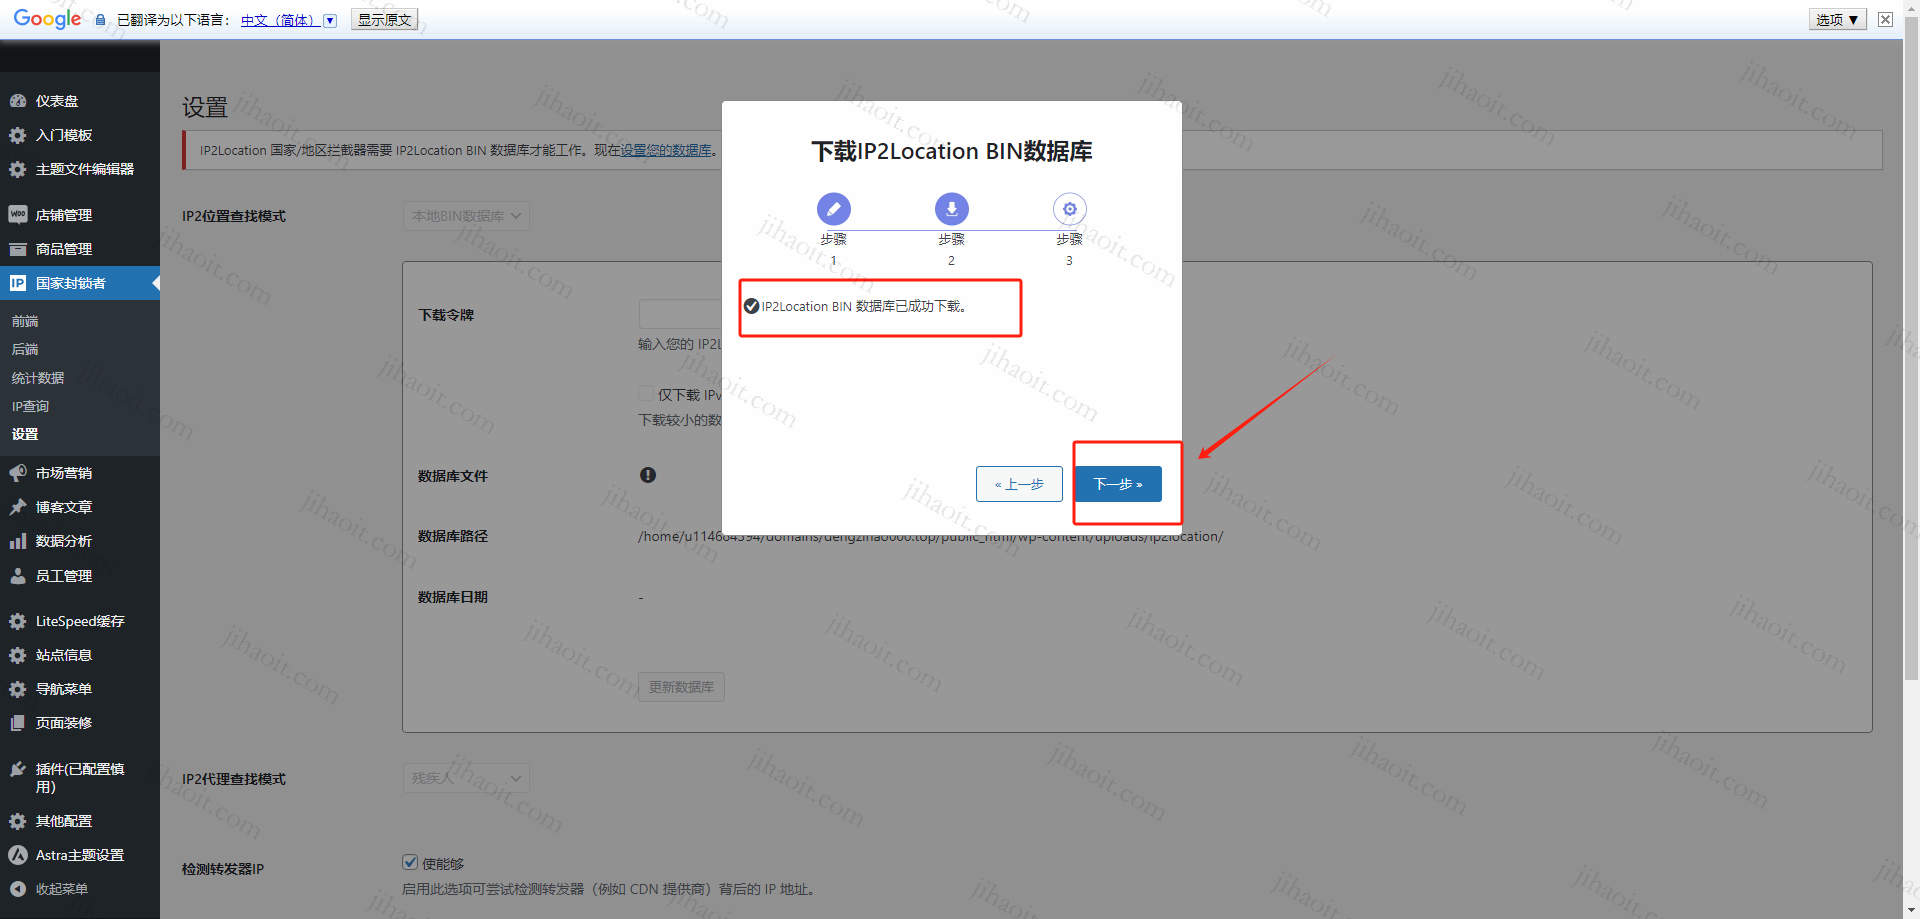1920x919 pixels.
Task: Click the 更新数据库 button
Action: click(x=681, y=687)
